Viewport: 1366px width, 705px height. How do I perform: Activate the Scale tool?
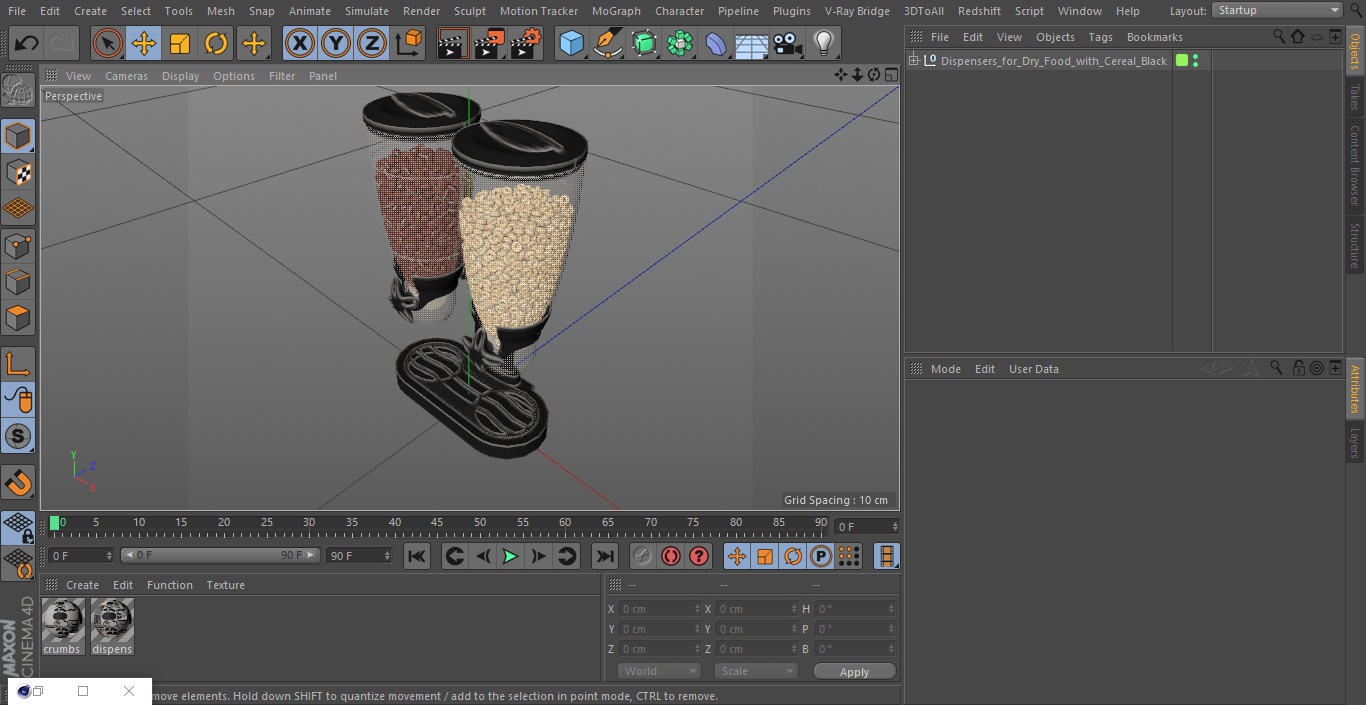(180, 43)
